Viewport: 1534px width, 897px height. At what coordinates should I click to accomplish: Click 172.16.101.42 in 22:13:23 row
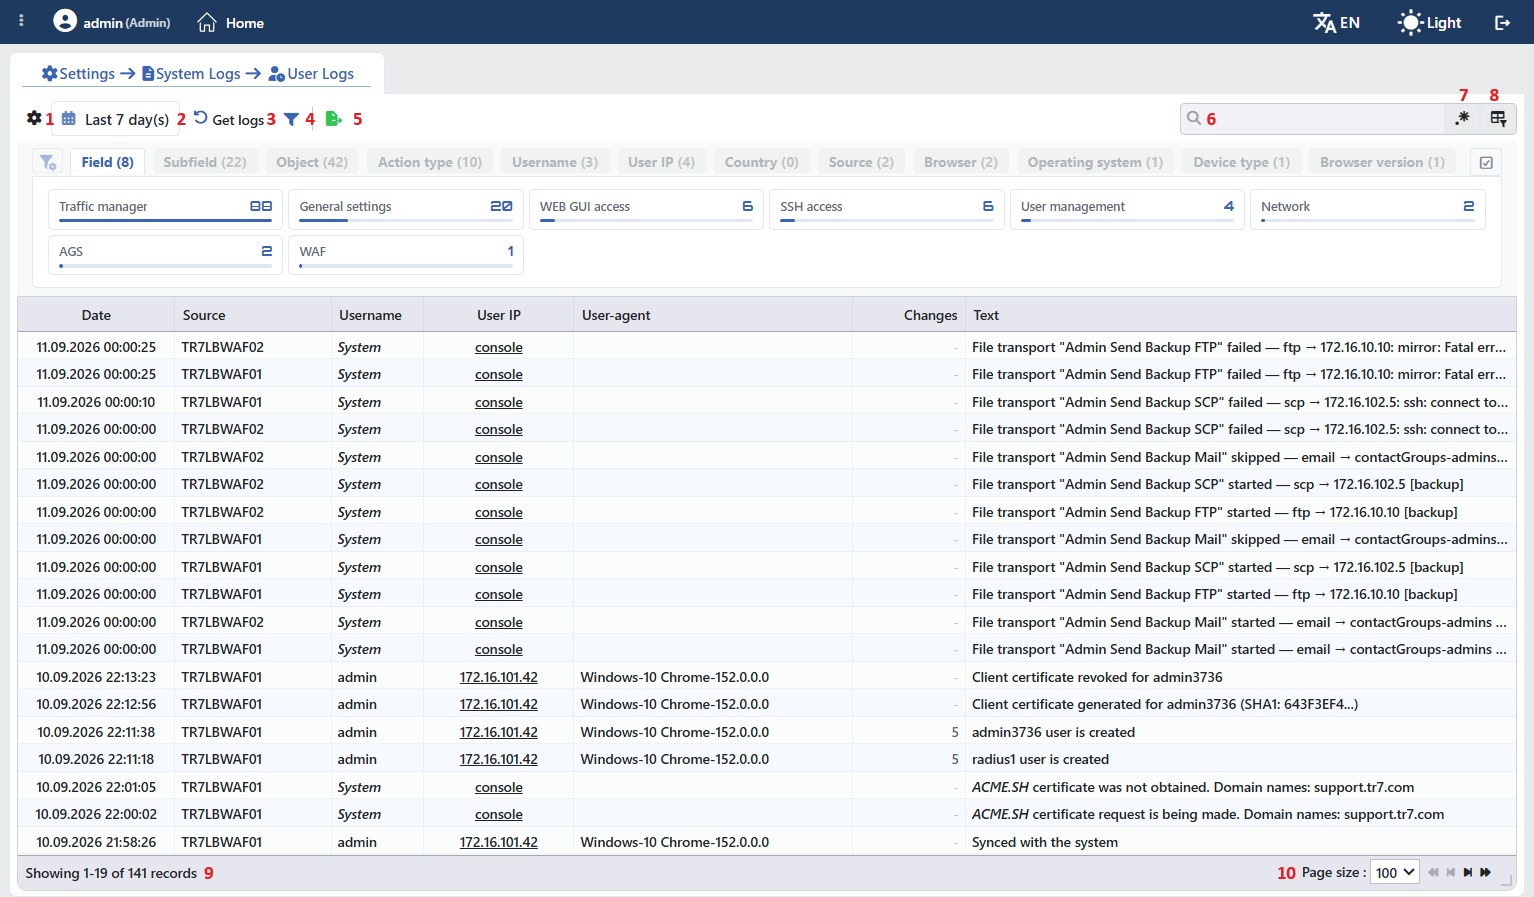(x=499, y=677)
